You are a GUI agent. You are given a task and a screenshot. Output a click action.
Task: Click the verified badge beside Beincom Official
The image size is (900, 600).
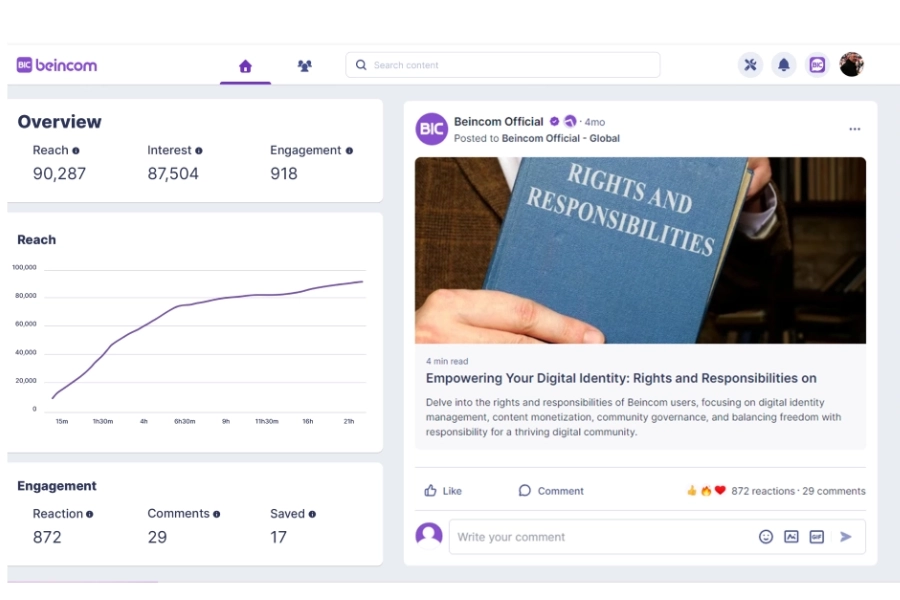click(554, 121)
